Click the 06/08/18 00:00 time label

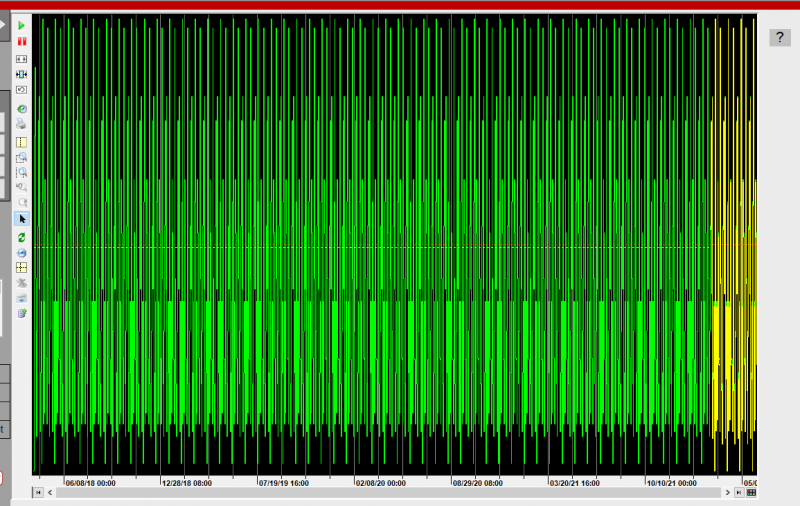click(x=90, y=483)
